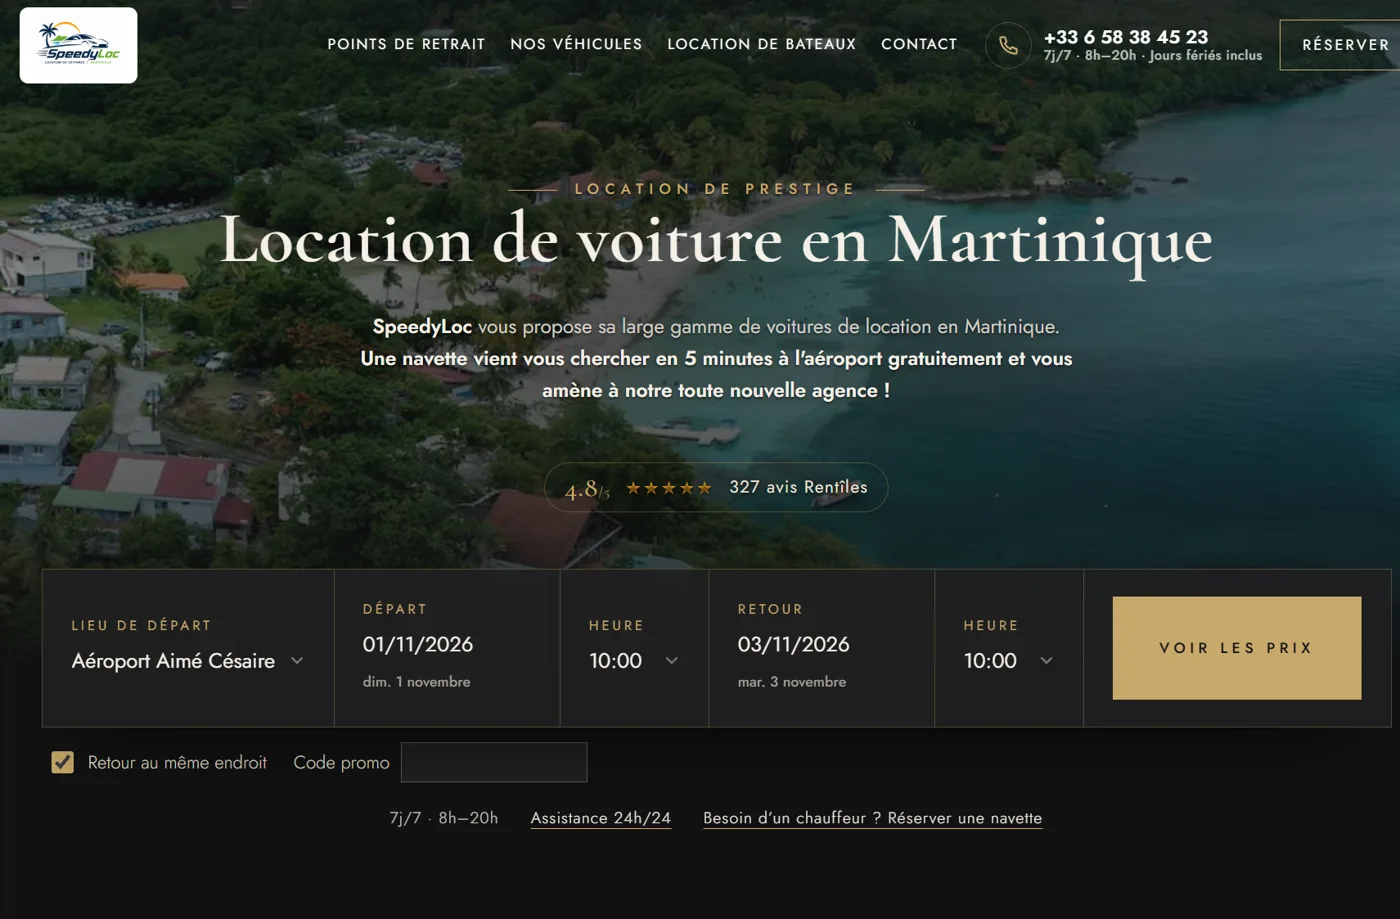Click the SpeedyLoc logo
Viewport: 1400px width, 919px height.
point(78,45)
